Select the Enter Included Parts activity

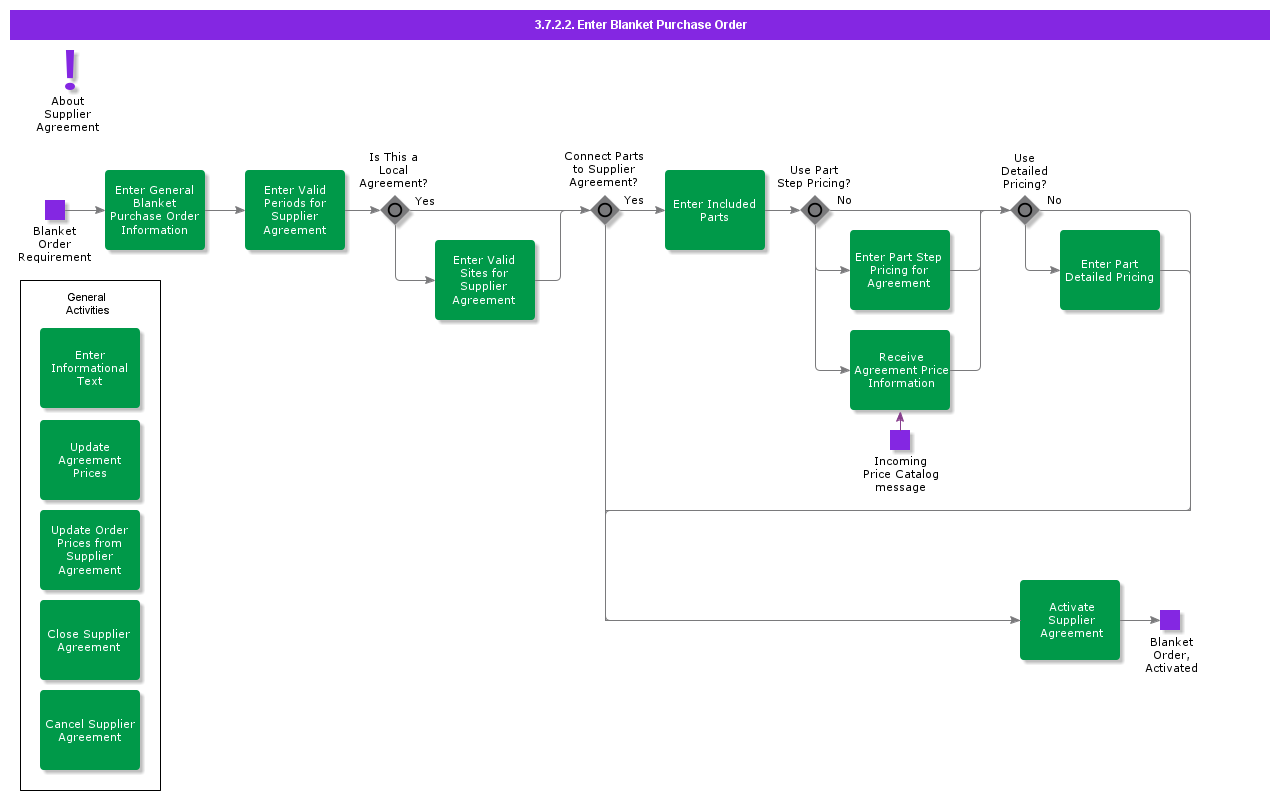click(715, 210)
